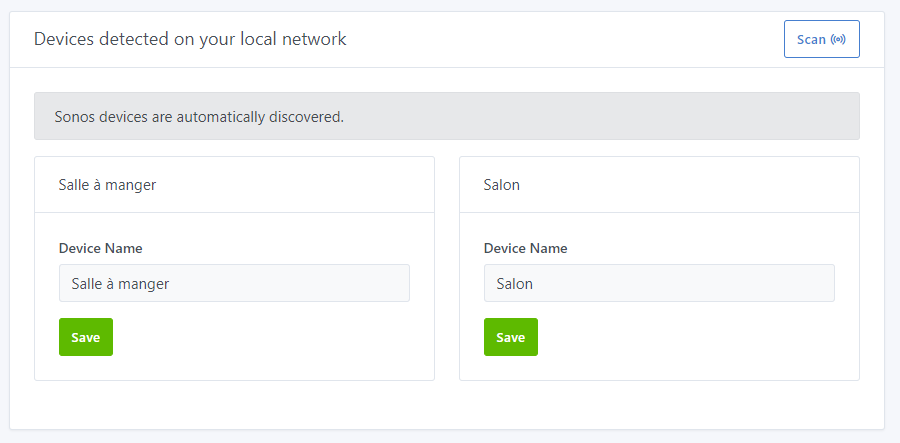Click the broadcast icon in Scan button
The image size is (900, 443).
838,40
